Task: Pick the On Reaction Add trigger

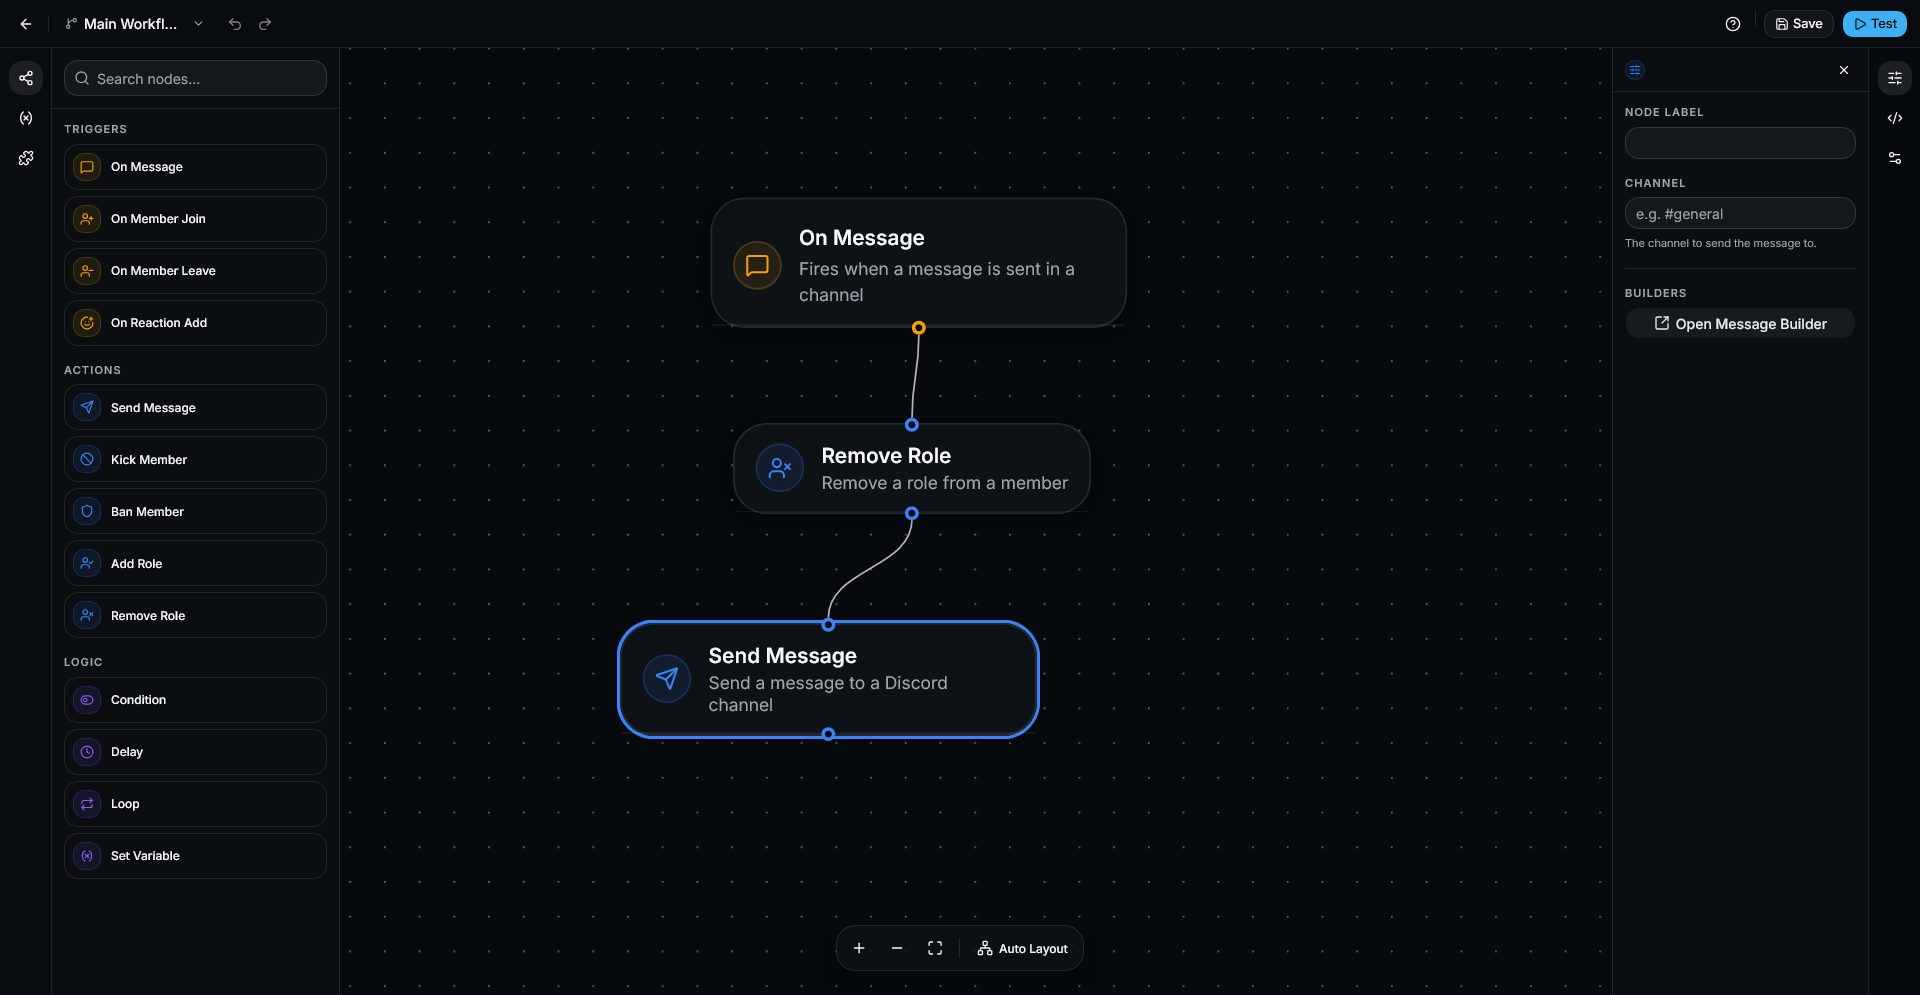Action: click(x=195, y=323)
